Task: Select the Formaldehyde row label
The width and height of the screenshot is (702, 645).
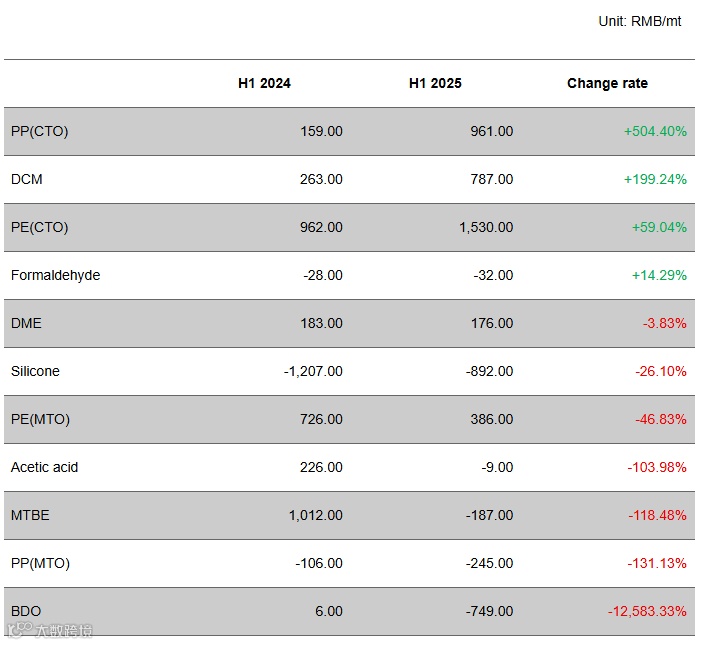Action: (55, 275)
